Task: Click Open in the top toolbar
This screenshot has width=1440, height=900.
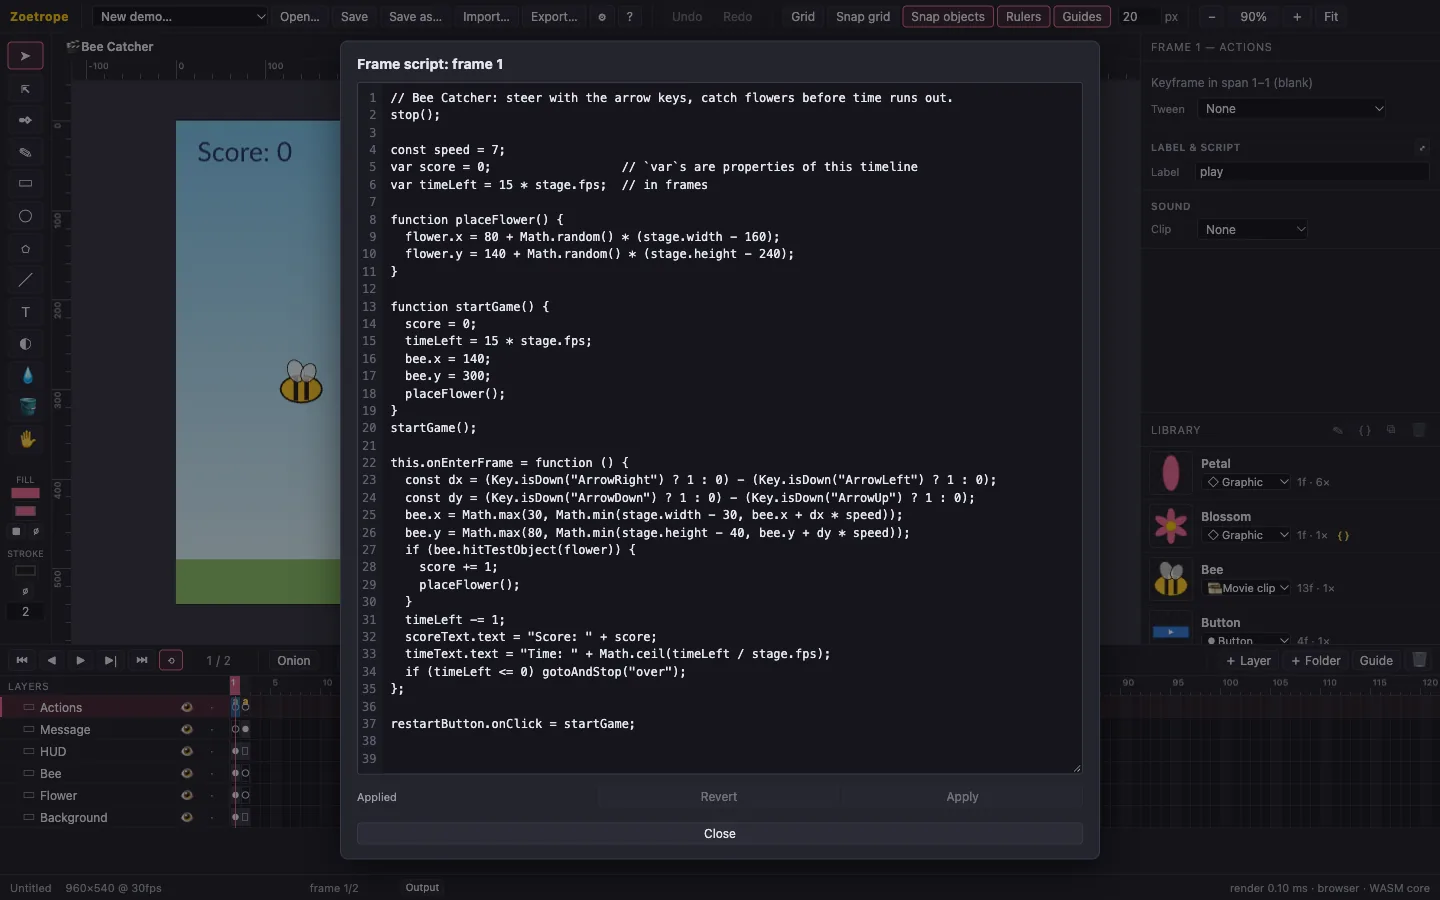Action: click(x=300, y=17)
